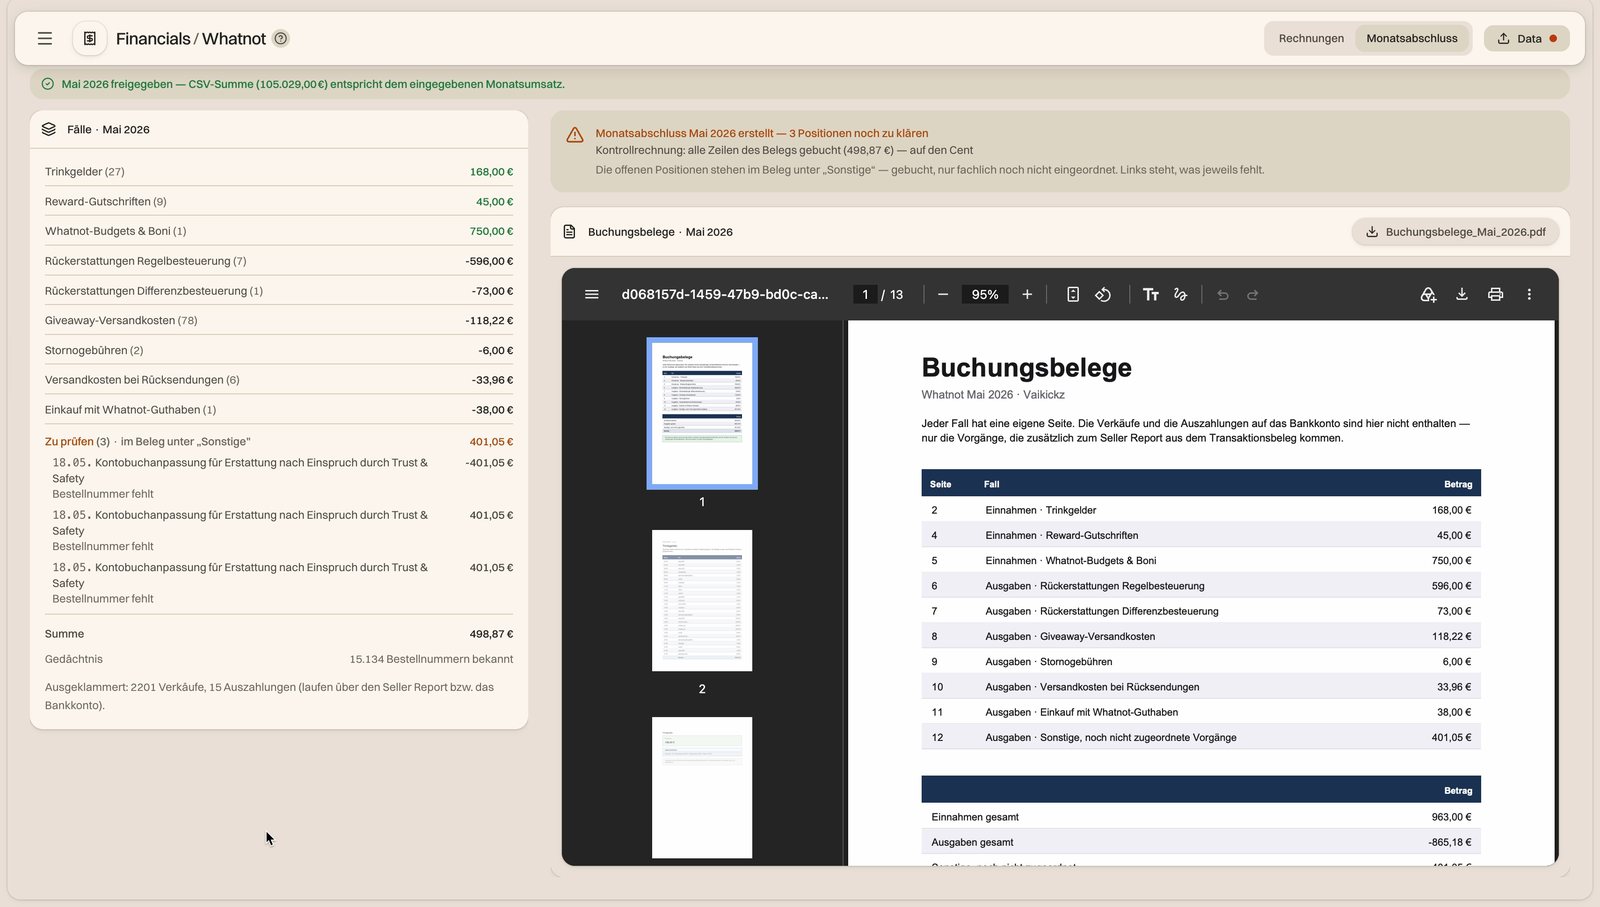The width and height of the screenshot is (1600, 907).
Task: Click the Trinkgelder (27) row
Action: pyautogui.click(x=279, y=172)
